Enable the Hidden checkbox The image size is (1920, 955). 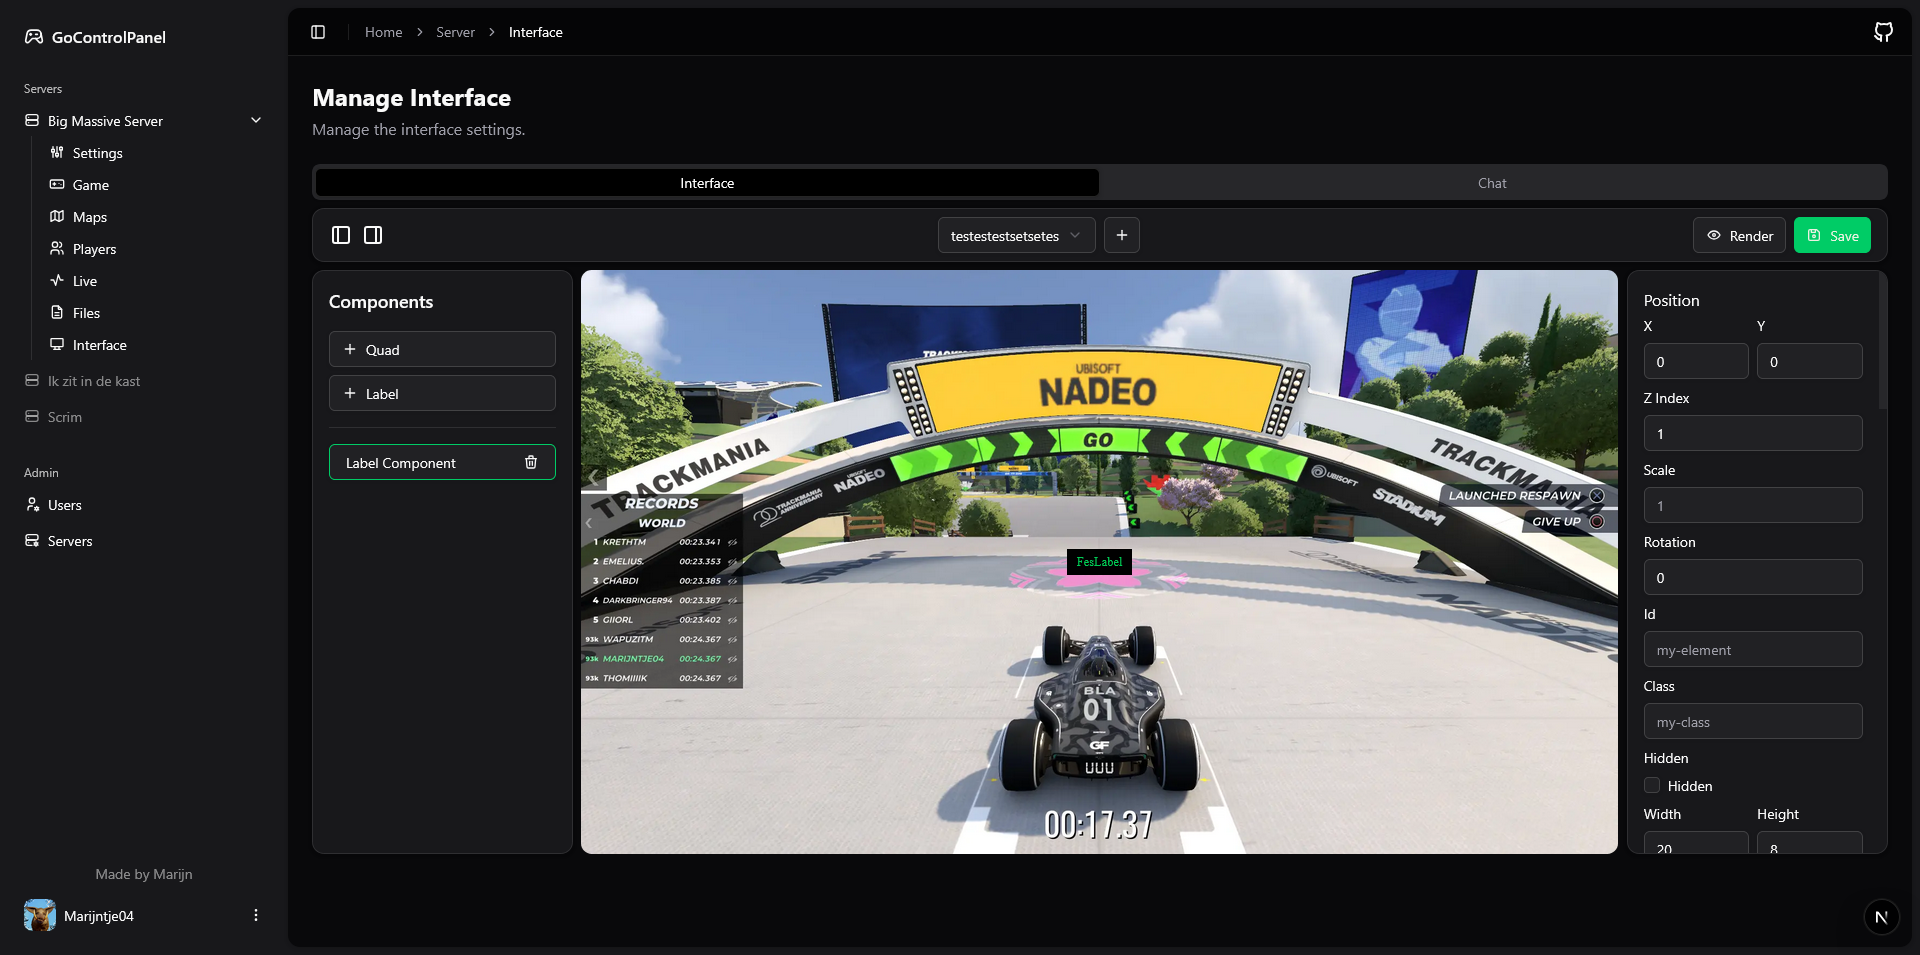coord(1652,786)
